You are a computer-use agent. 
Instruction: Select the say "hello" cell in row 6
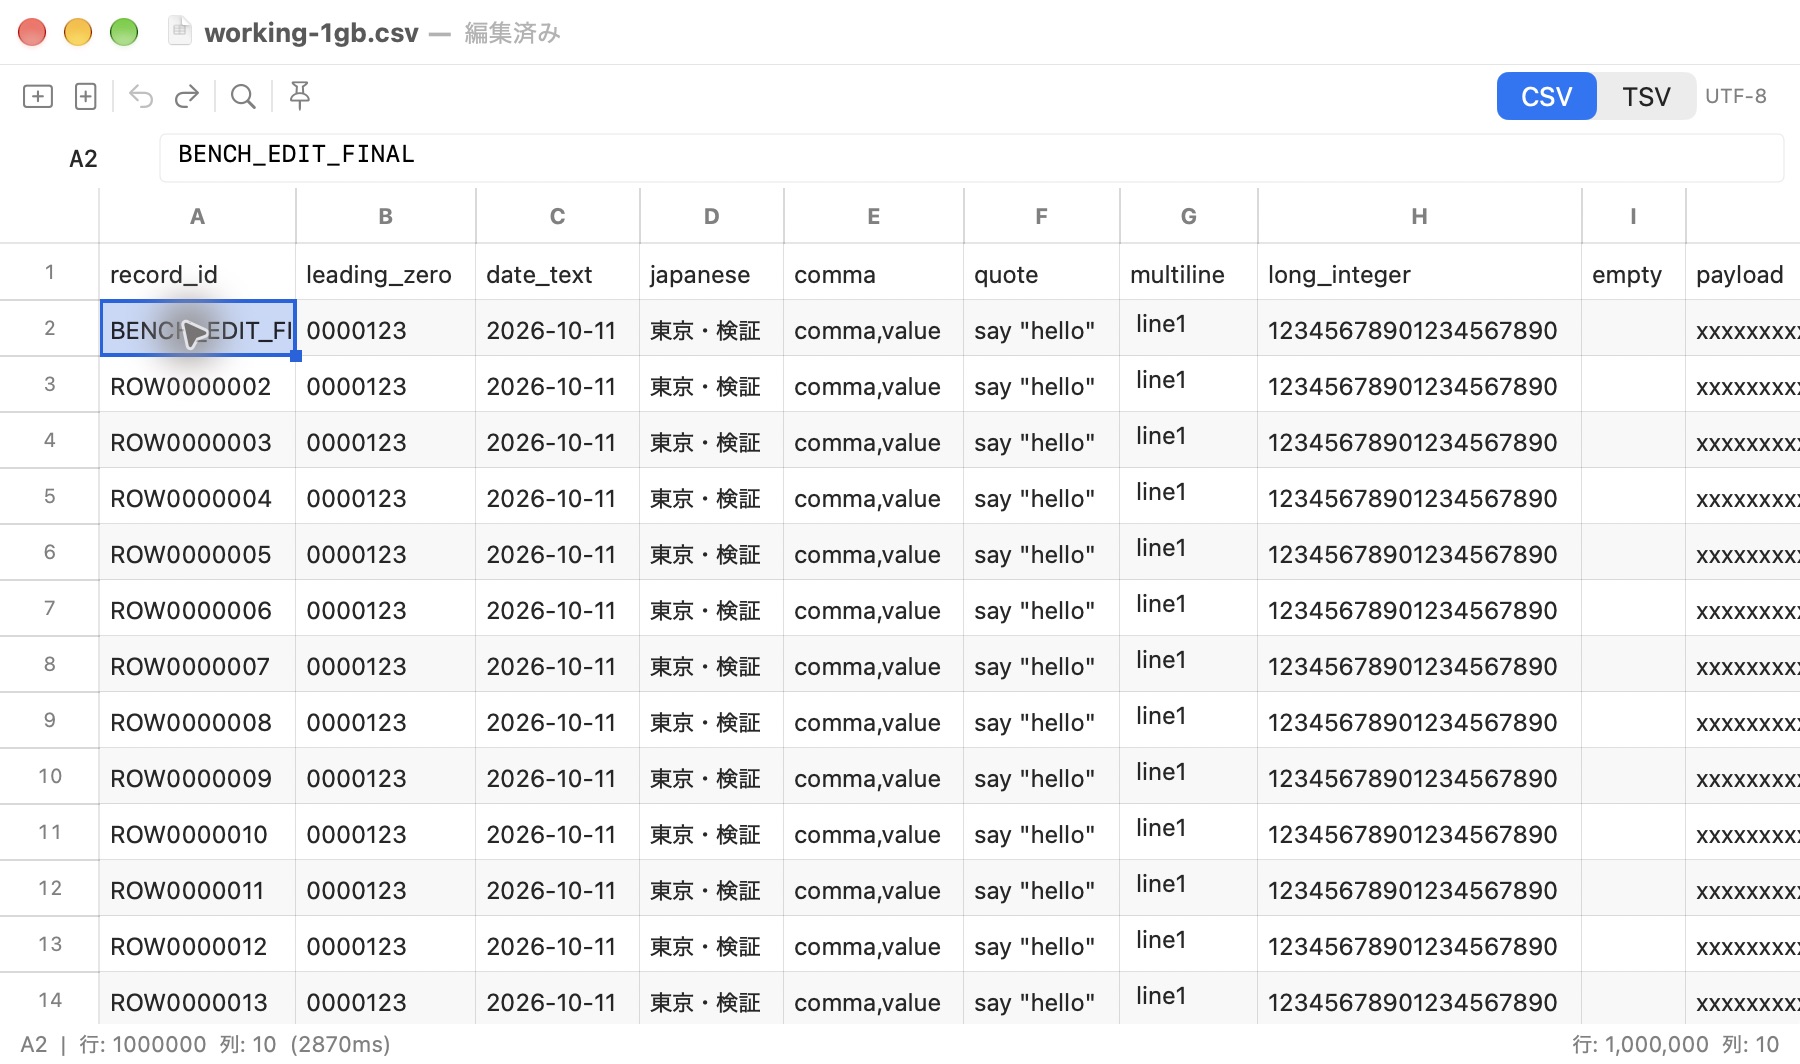(1041, 554)
